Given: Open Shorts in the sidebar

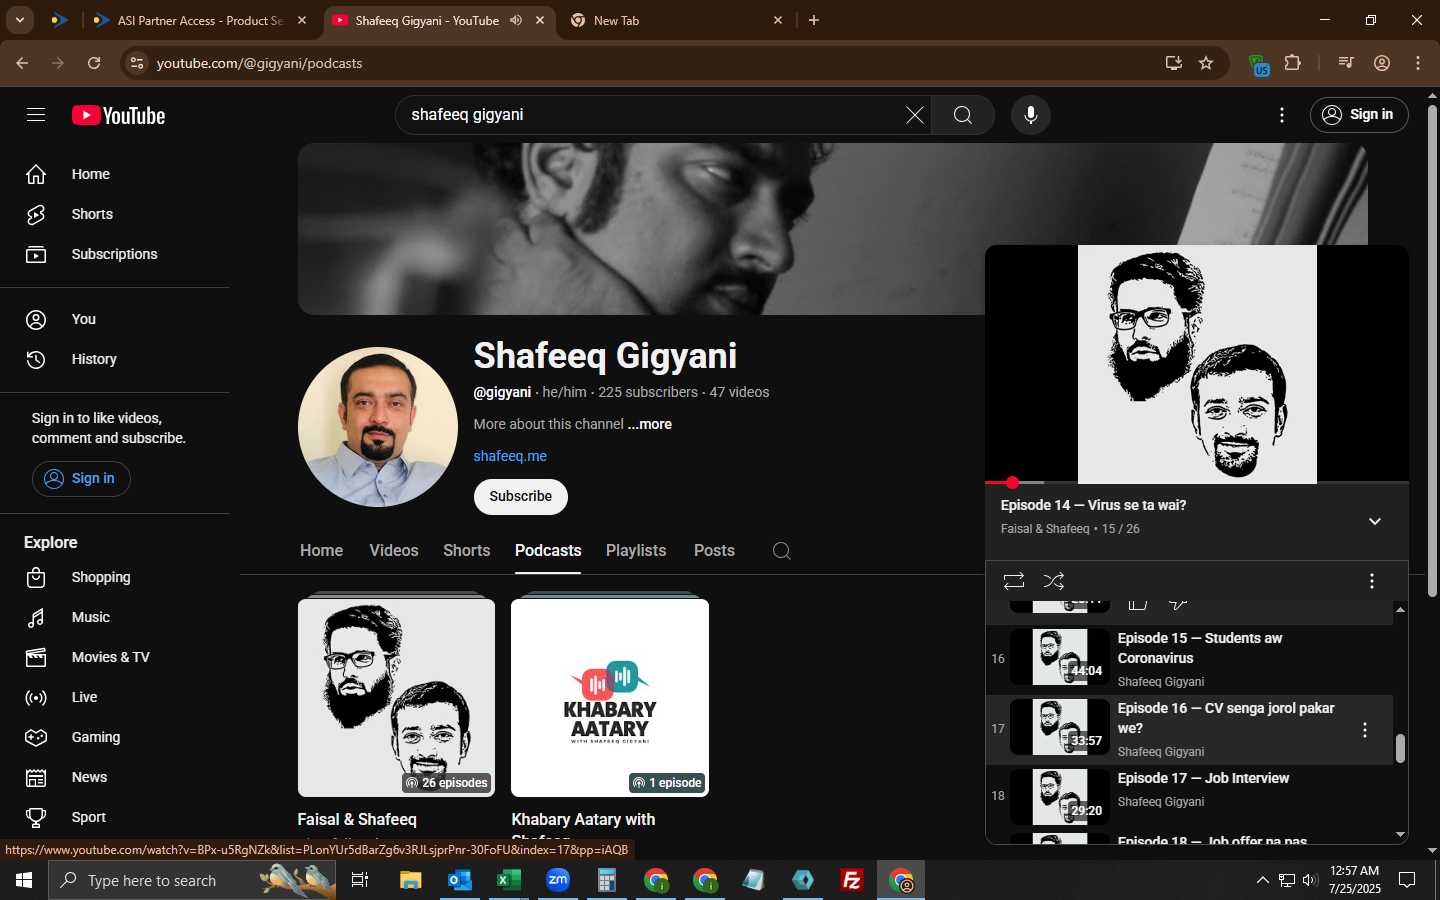Looking at the screenshot, I should 115,214.
